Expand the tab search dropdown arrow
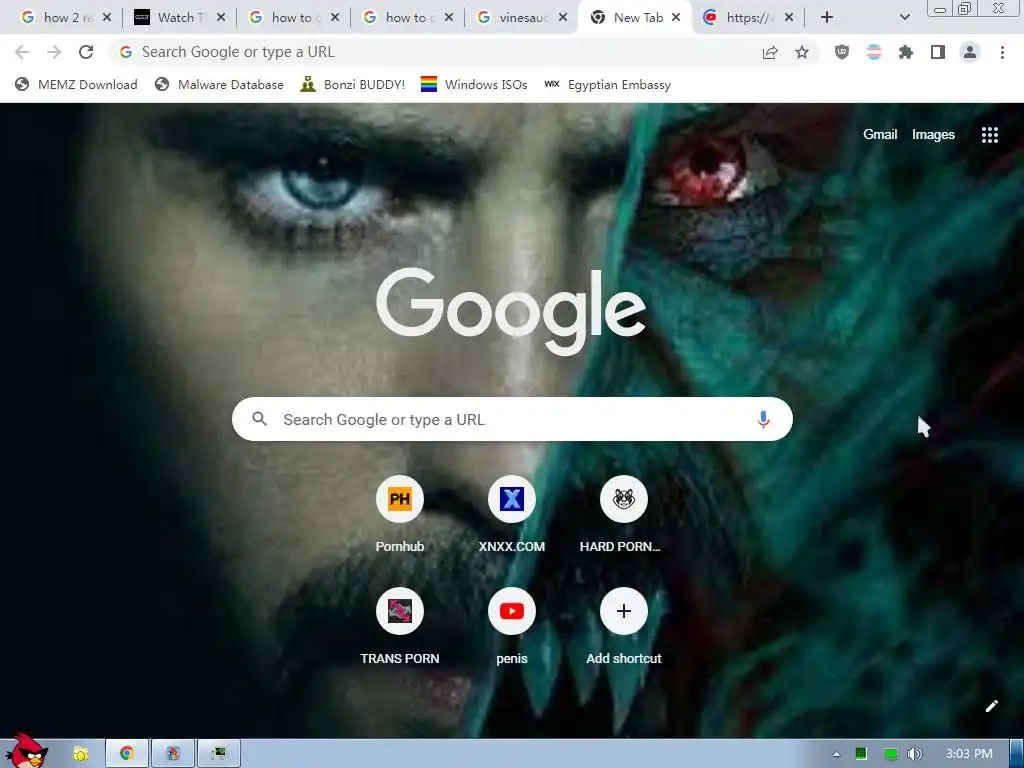Image resolution: width=1024 pixels, height=768 pixels. [904, 18]
